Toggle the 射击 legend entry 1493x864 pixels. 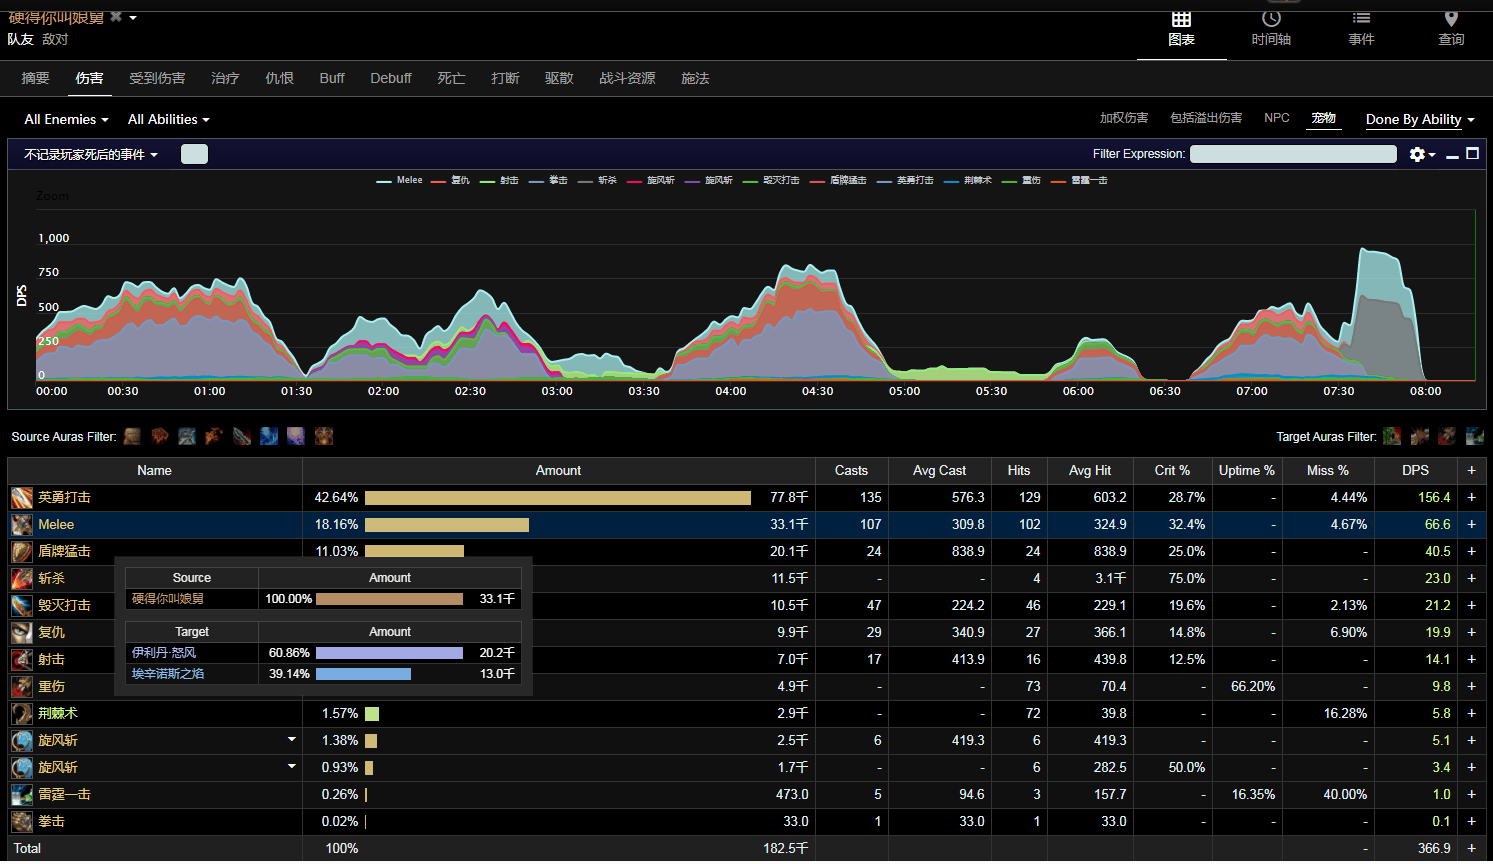(500, 180)
